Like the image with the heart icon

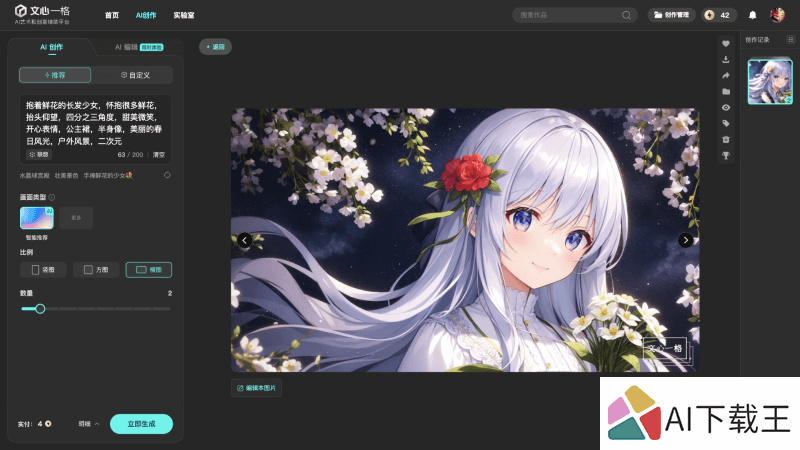pyautogui.click(x=726, y=44)
